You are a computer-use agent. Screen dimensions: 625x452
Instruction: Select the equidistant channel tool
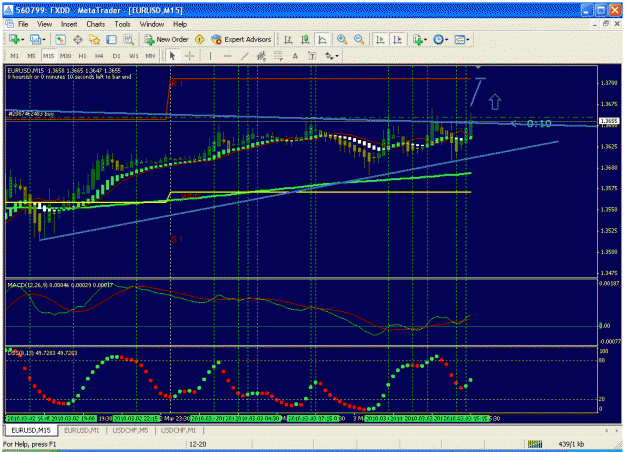261,56
